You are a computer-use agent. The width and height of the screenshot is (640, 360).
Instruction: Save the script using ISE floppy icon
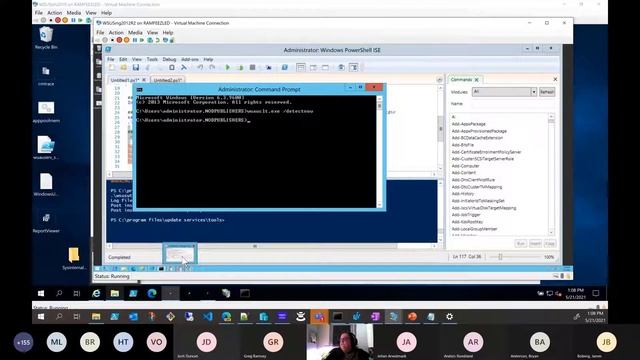[136, 67]
